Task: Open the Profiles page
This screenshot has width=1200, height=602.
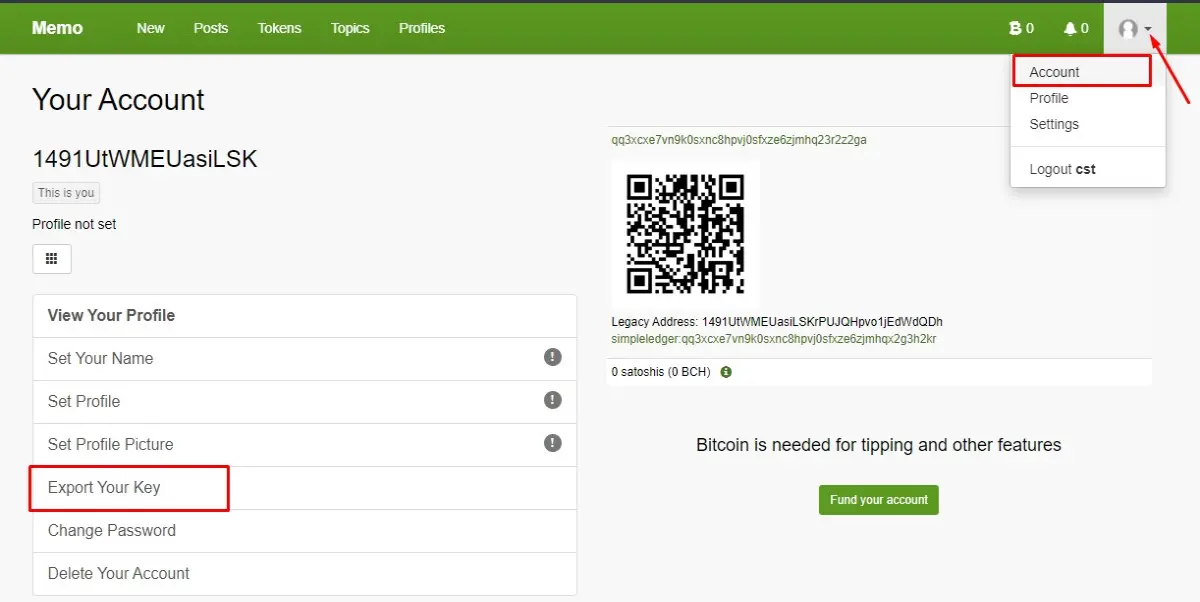Action: coord(422,28)
